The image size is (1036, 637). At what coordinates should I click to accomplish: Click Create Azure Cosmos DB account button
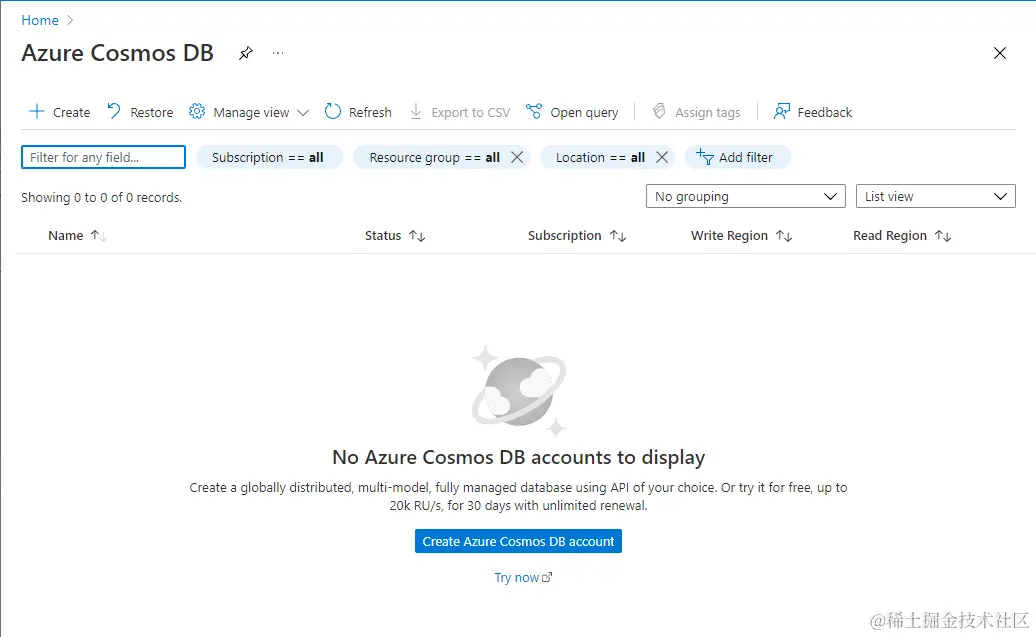[517, 541]
